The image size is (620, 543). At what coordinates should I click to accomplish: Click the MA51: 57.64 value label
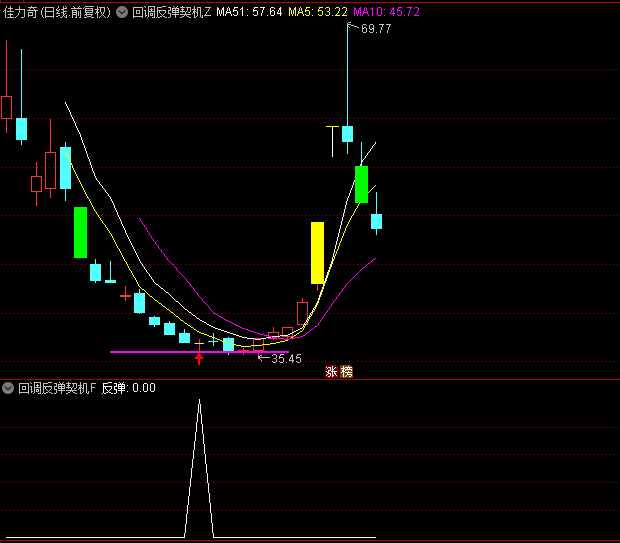point(249,12)
